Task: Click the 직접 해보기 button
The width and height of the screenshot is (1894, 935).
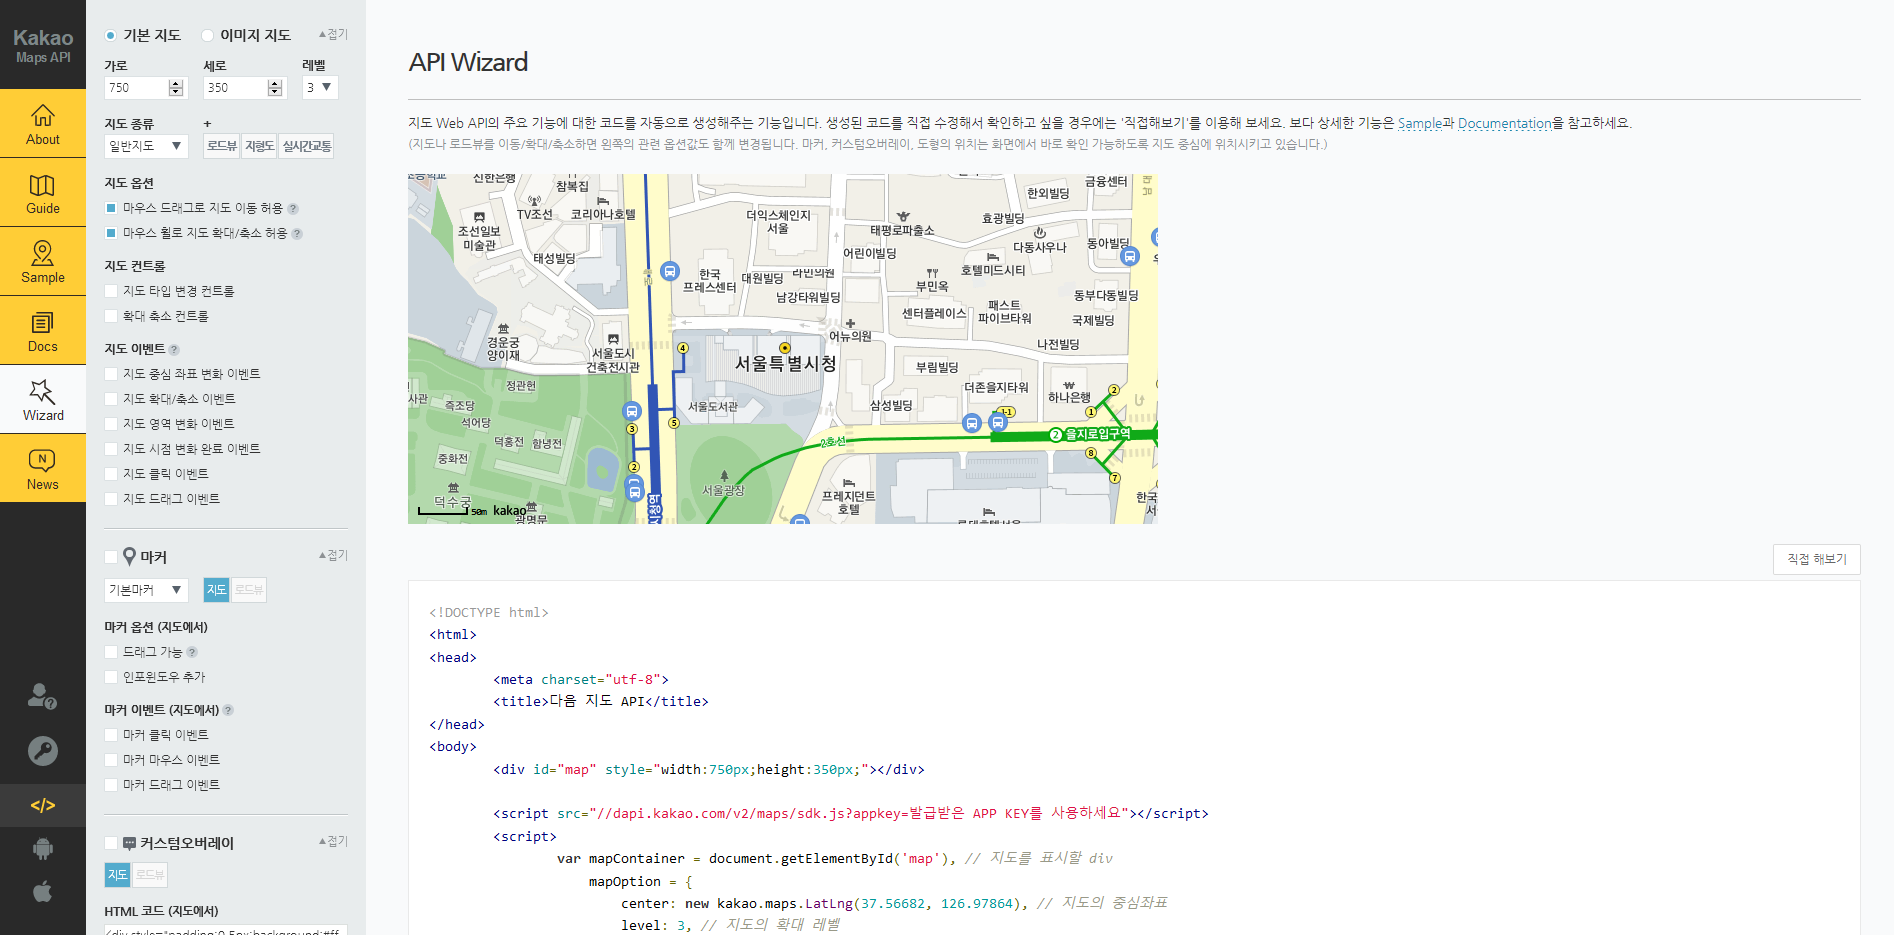Action: [1817, 559]
